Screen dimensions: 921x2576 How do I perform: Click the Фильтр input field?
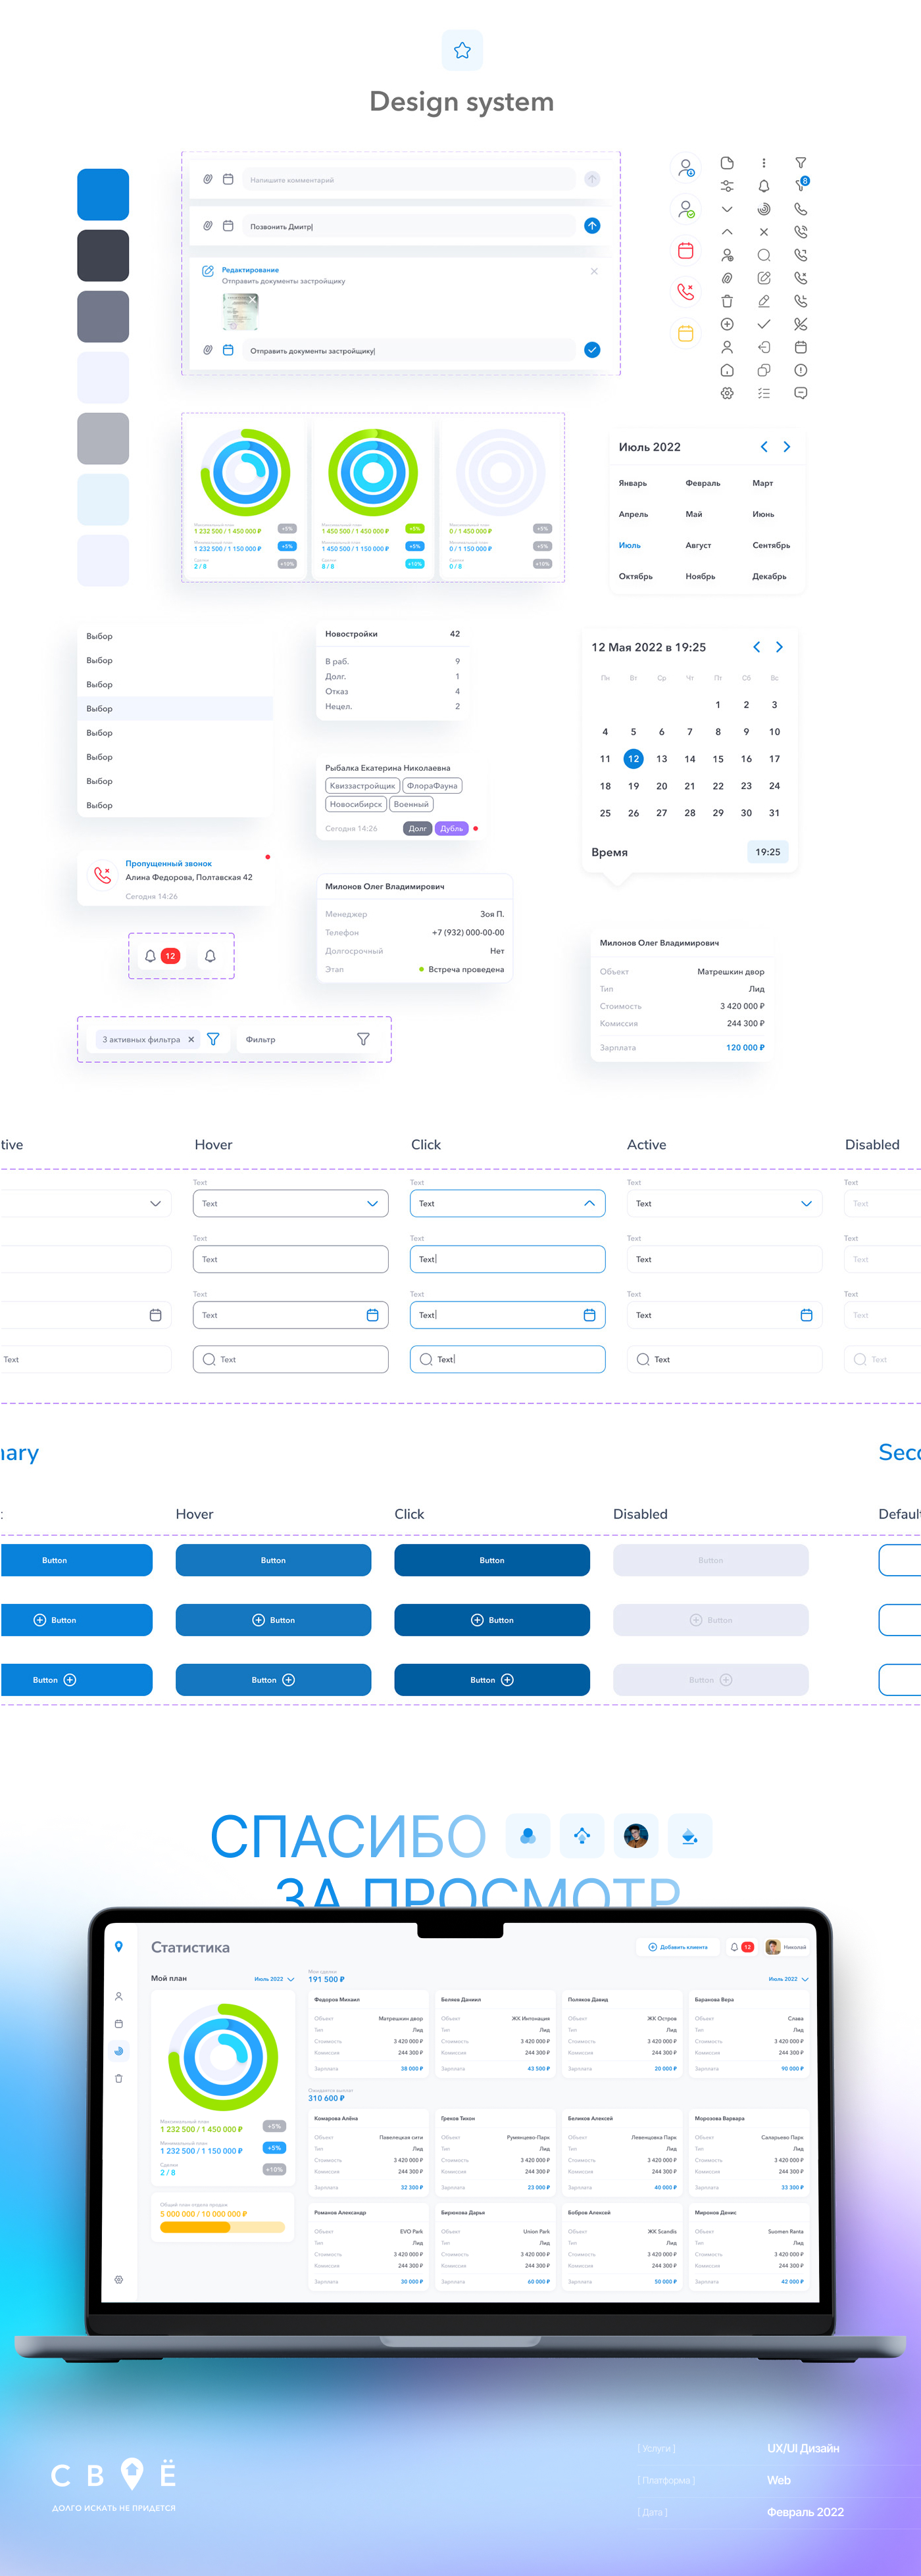click(308, 1039)
